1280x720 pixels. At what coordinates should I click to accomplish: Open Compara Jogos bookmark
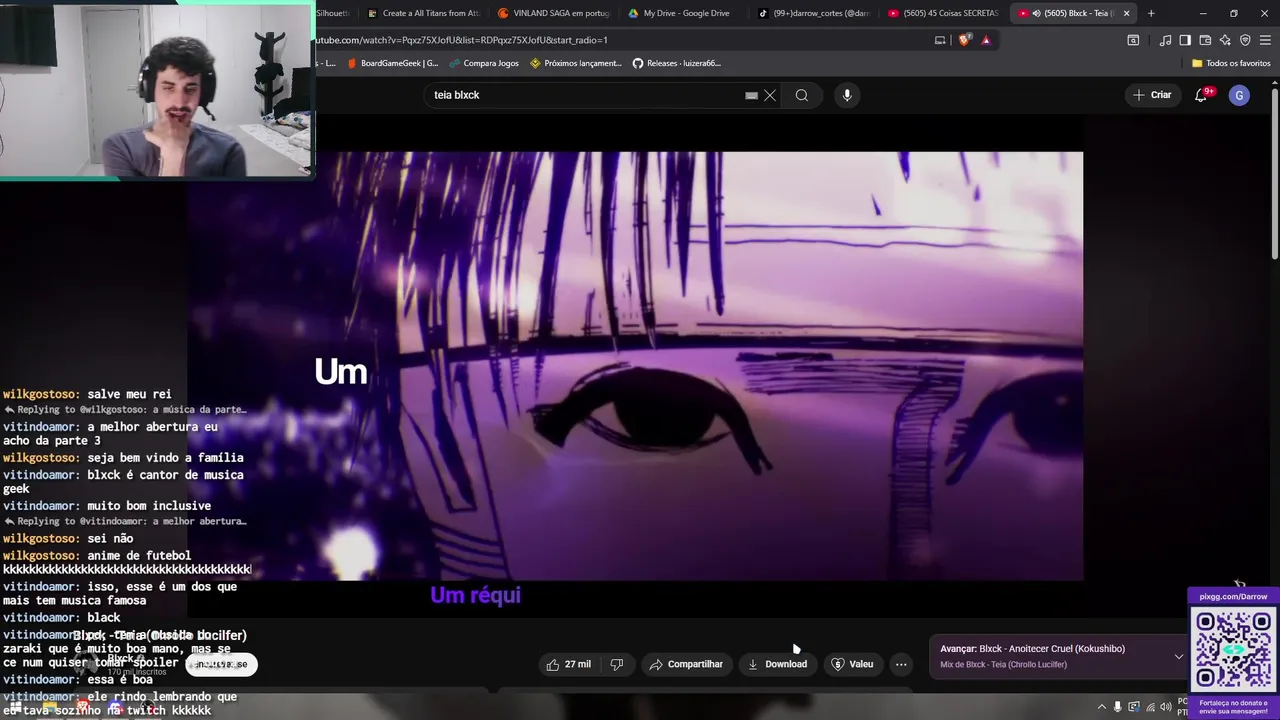483,63
